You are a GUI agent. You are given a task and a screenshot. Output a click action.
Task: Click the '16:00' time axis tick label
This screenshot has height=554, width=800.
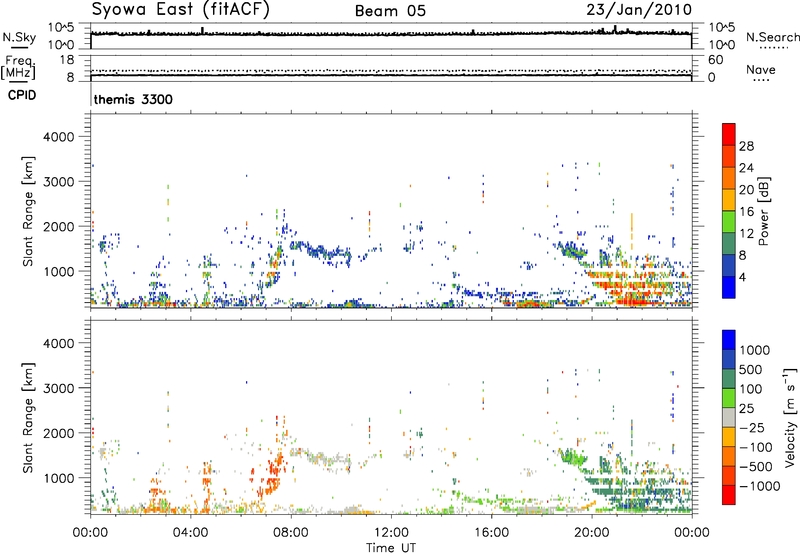tap(491, 533)
